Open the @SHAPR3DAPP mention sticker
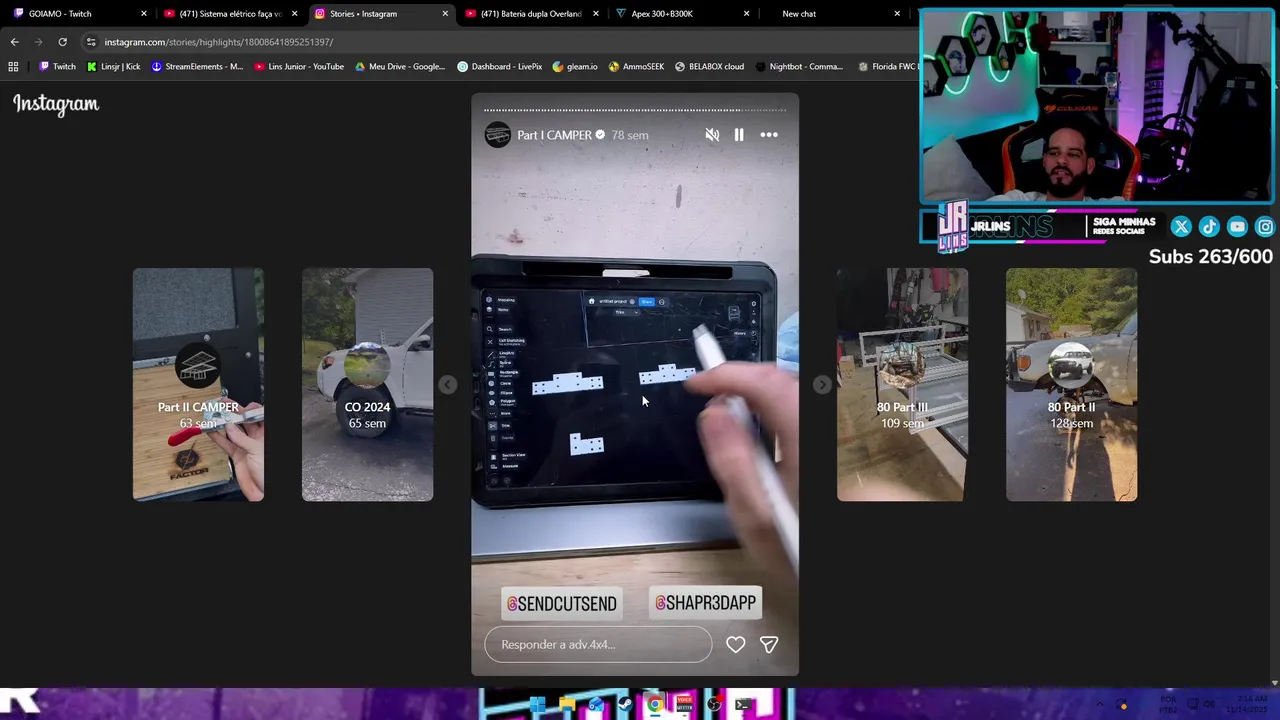 pyautogui.click(x=706, y=603)
